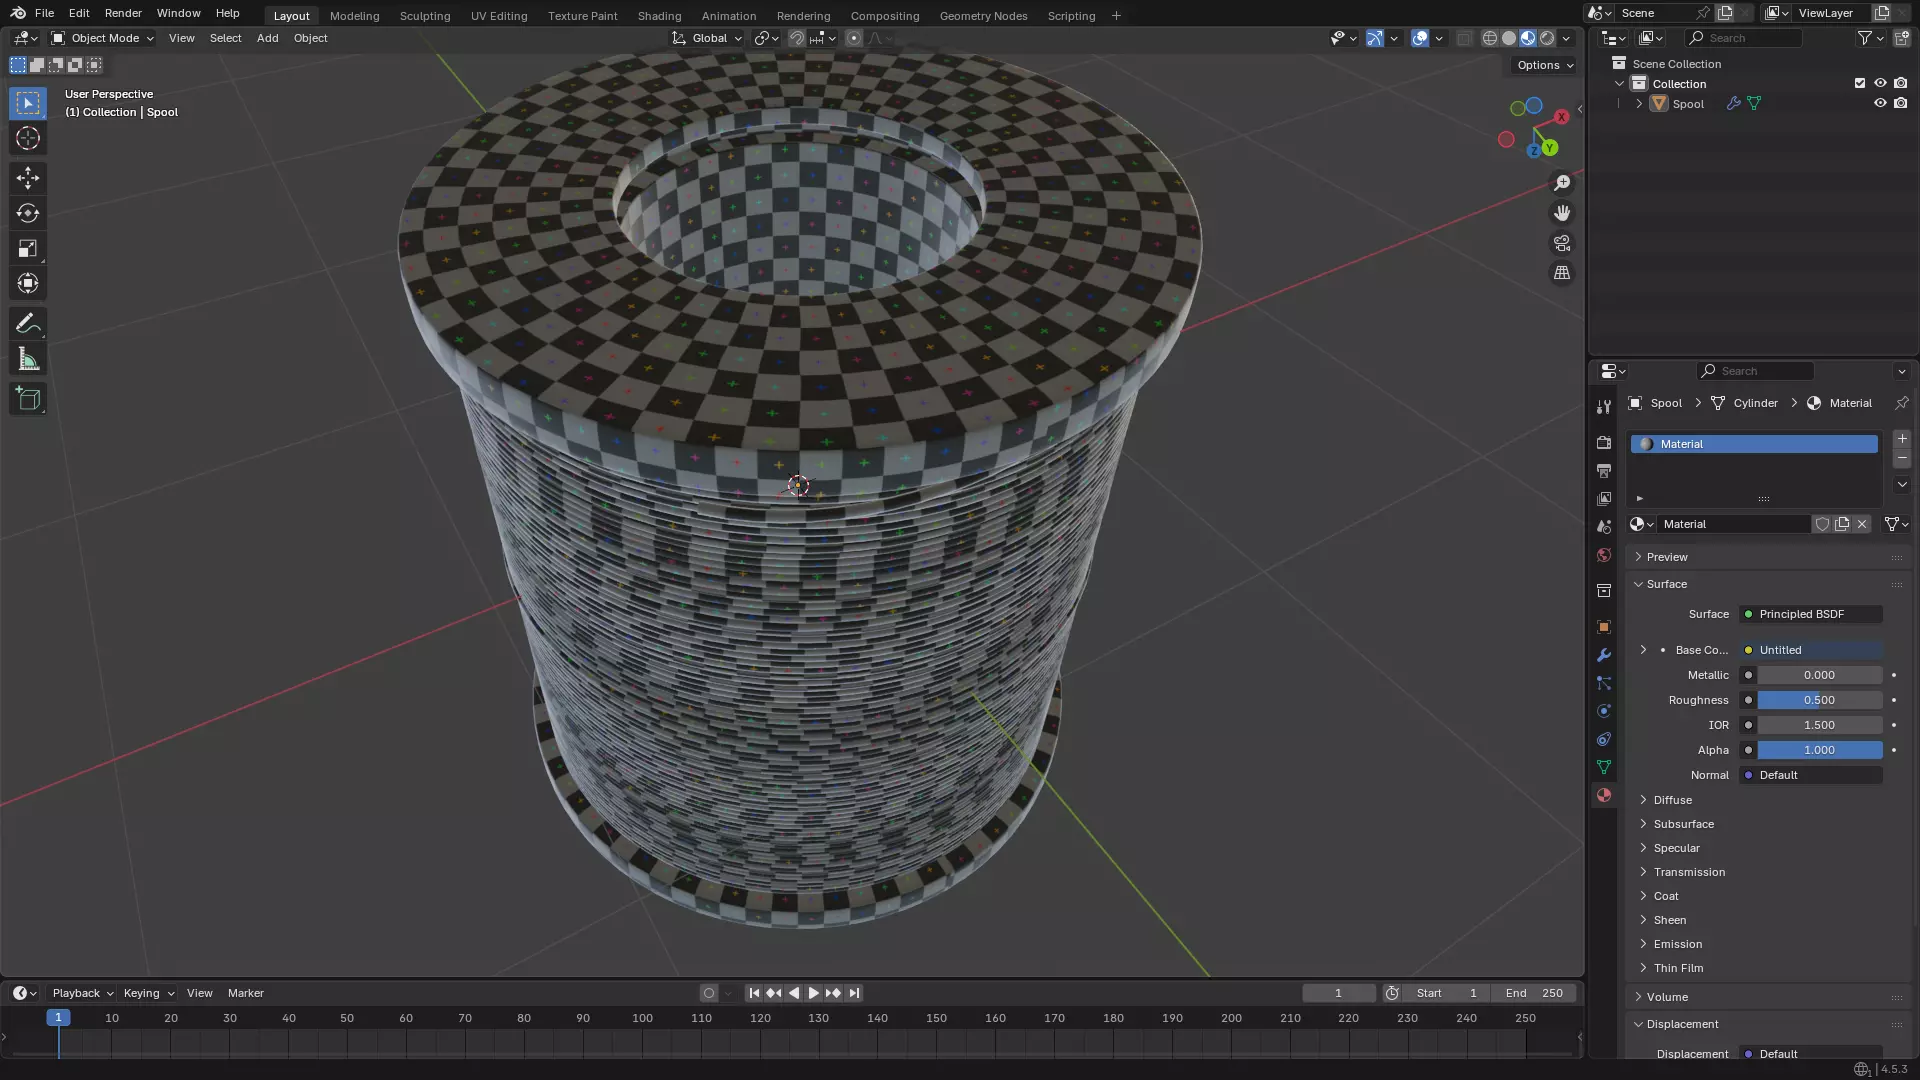Select the Scale tool
Image resolution: width=1920 pixels, height=1080 pixels.
pyautogui.click(x=28, y=248)
